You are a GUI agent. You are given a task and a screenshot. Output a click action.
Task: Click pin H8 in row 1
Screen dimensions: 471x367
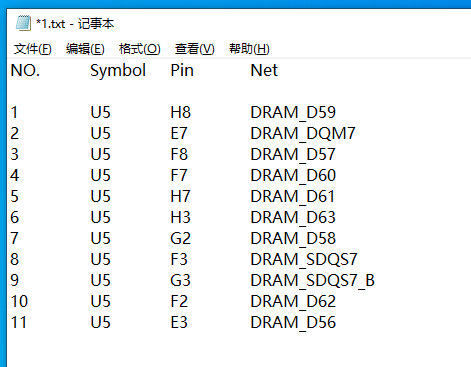[181, 112]
